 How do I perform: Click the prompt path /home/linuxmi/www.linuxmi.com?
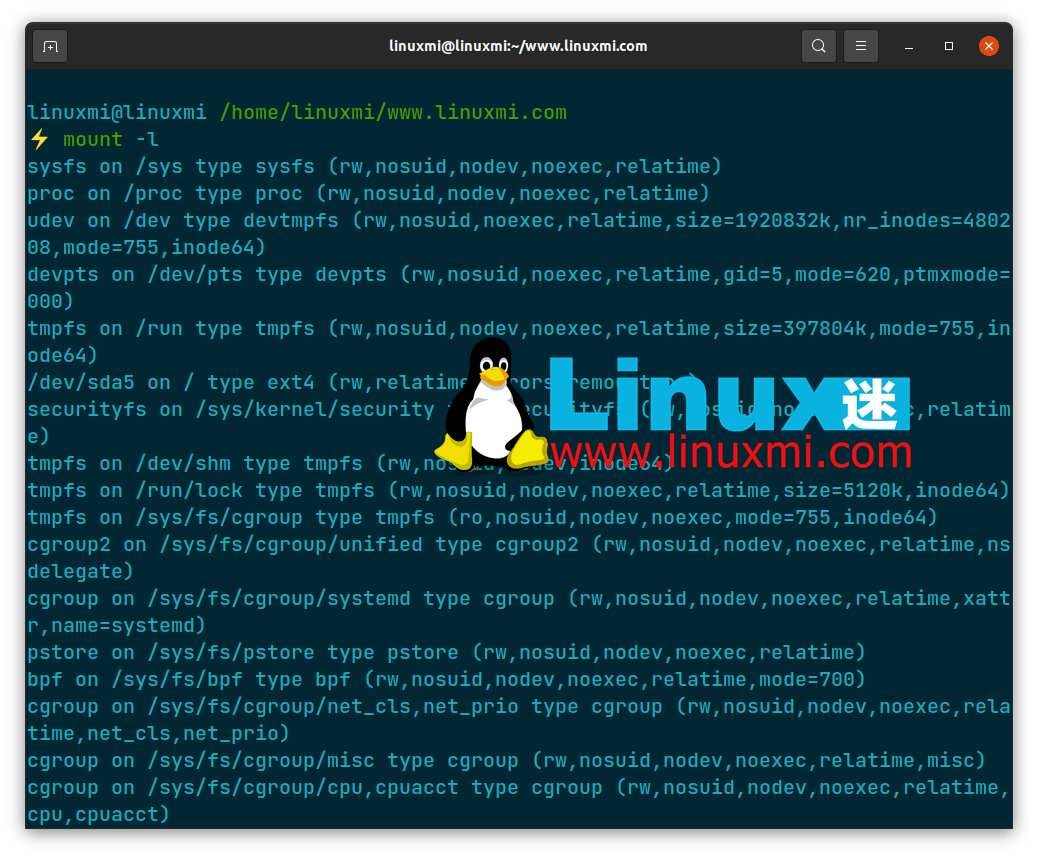(x=393, y=113)
